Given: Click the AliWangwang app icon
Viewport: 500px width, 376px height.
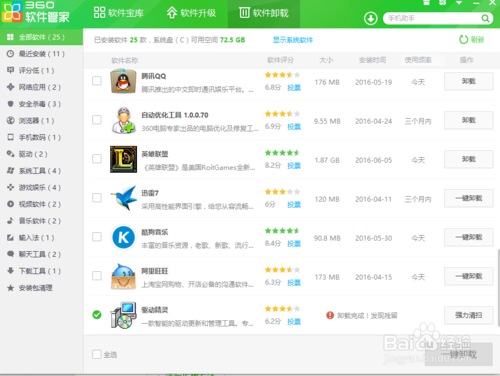Looking at the screenshot, I should pyautogui.click(x=123, y=276).
